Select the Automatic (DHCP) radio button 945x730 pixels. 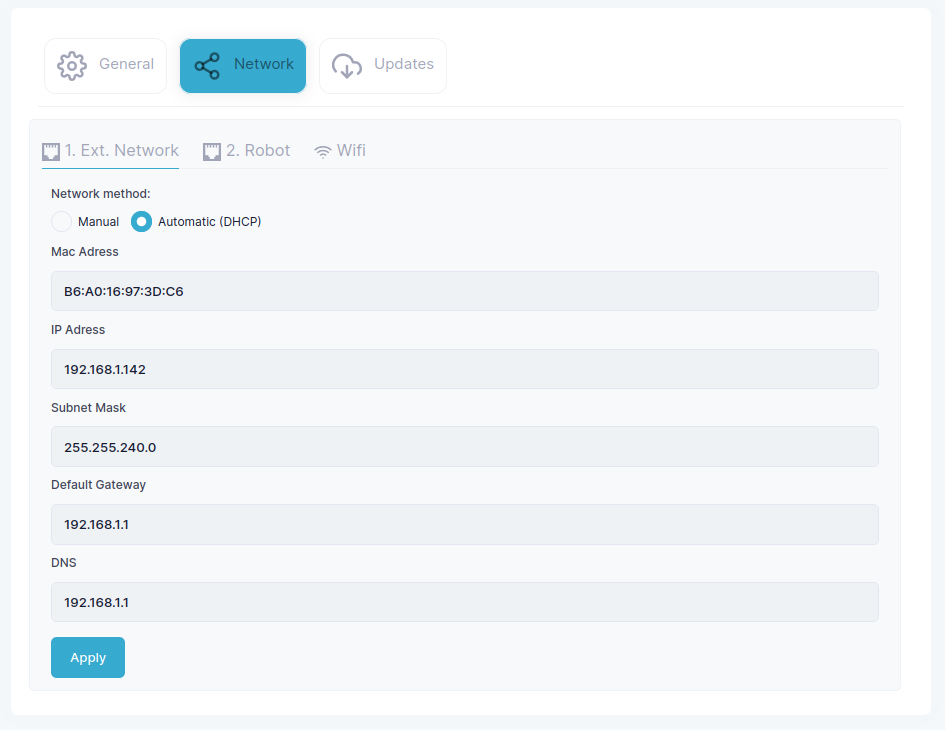click(142, 222)
